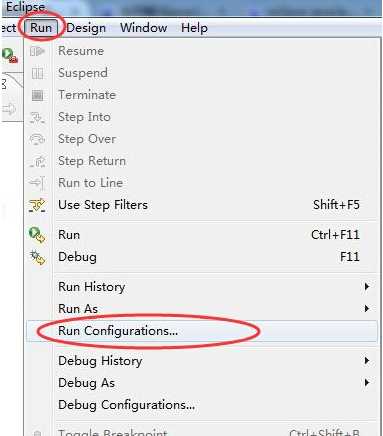Viewport: 383px width, 436px height.
Task: Choose Run Configurations... entry
Action: pyautogui.click(x=202, y=331)
